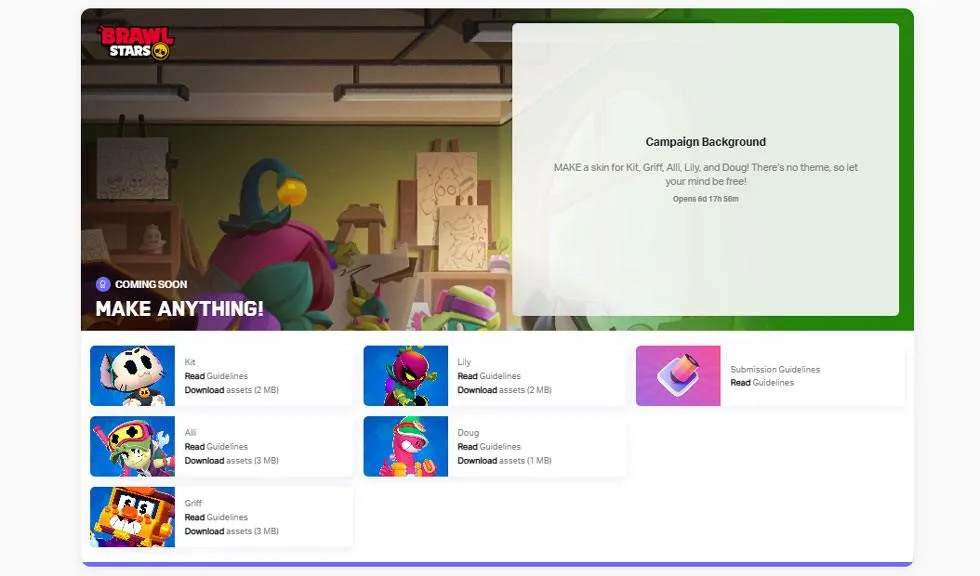Download assets for Lily
The image size is (980, 576).
[x=504, y=390]
